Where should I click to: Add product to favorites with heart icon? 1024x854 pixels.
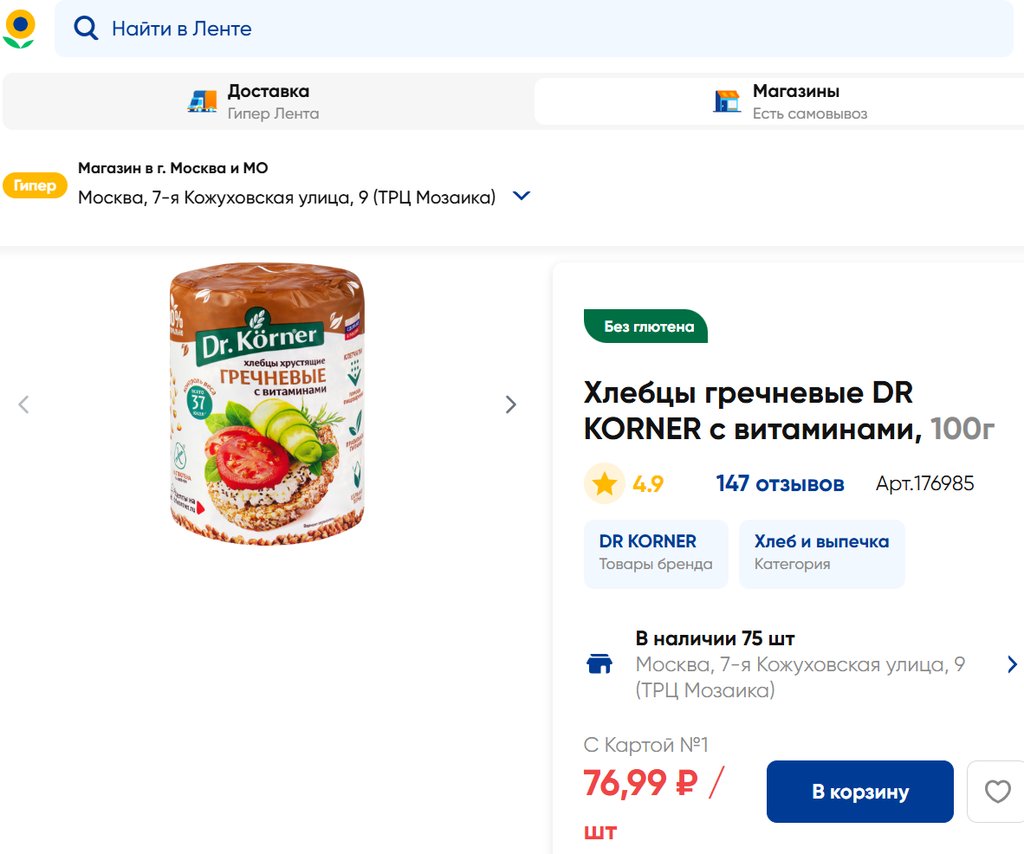pyautogui.click(x=997, y=792)
